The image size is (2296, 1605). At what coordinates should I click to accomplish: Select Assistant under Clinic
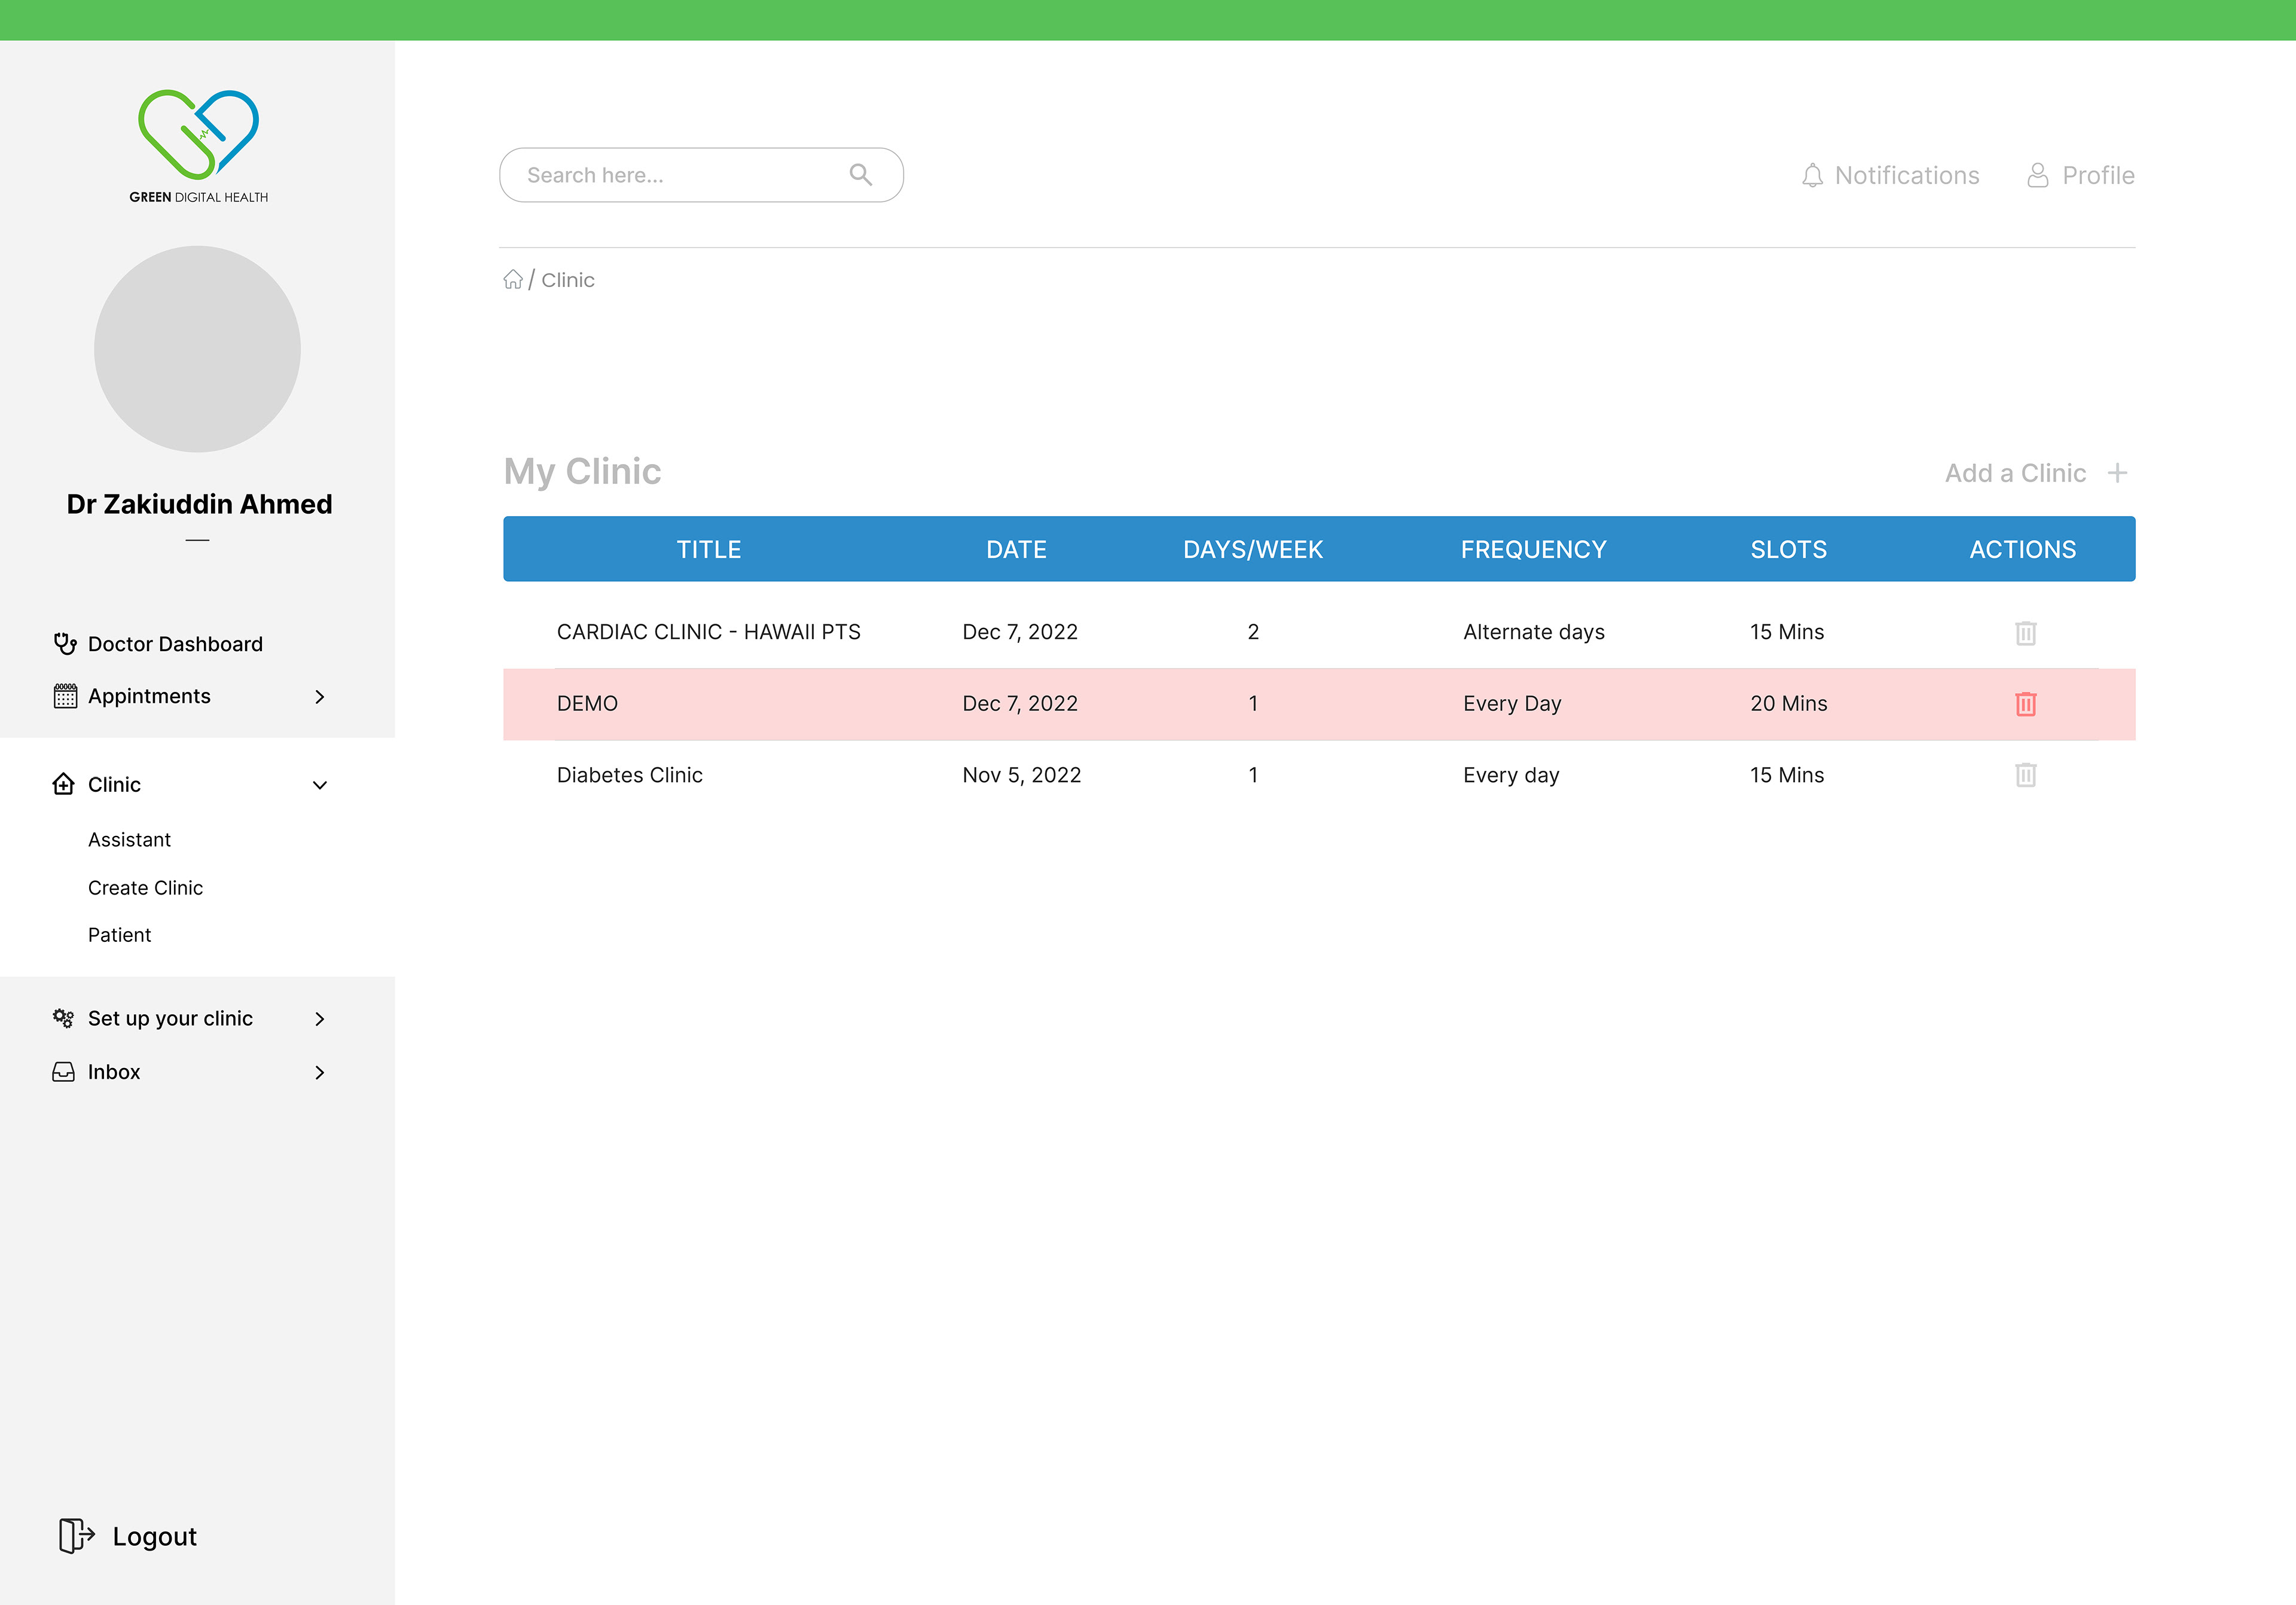[x=129, y=840]
